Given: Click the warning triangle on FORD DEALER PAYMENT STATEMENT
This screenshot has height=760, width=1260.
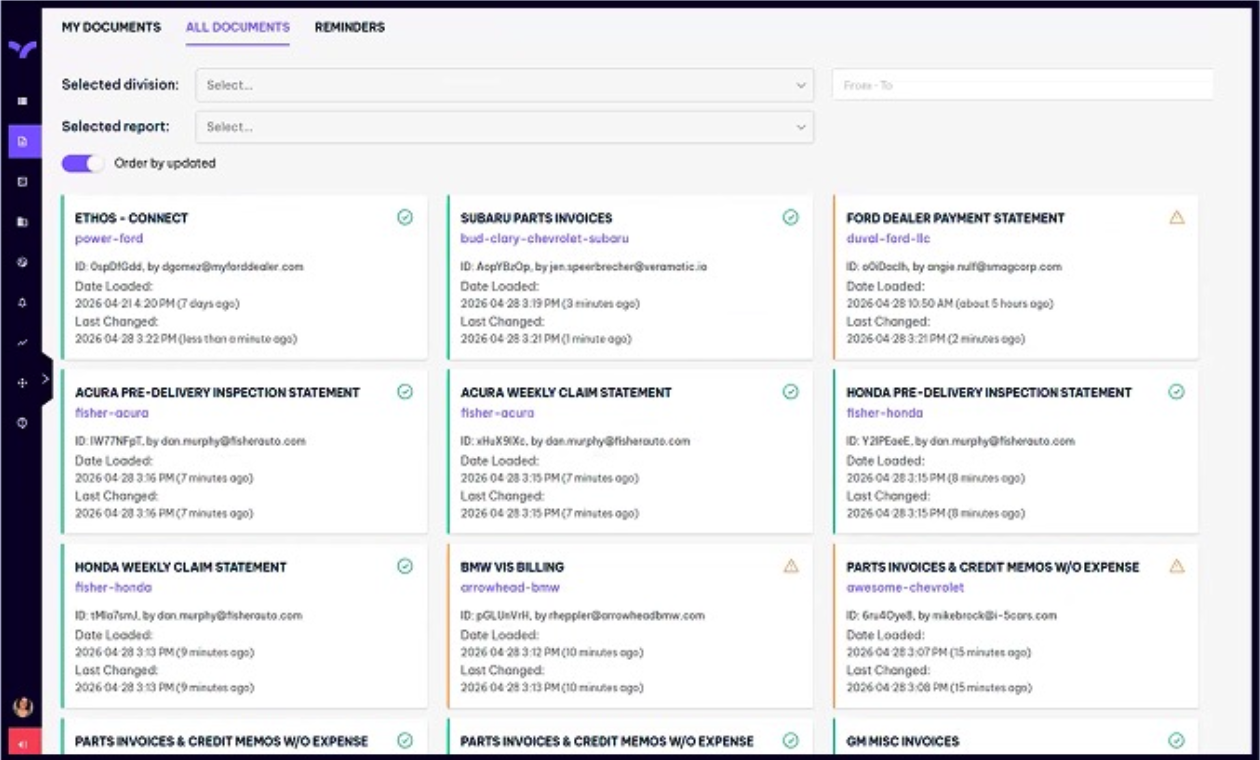Looking at the screenshot, I should pyautogui.click(x=1177, y=217).
